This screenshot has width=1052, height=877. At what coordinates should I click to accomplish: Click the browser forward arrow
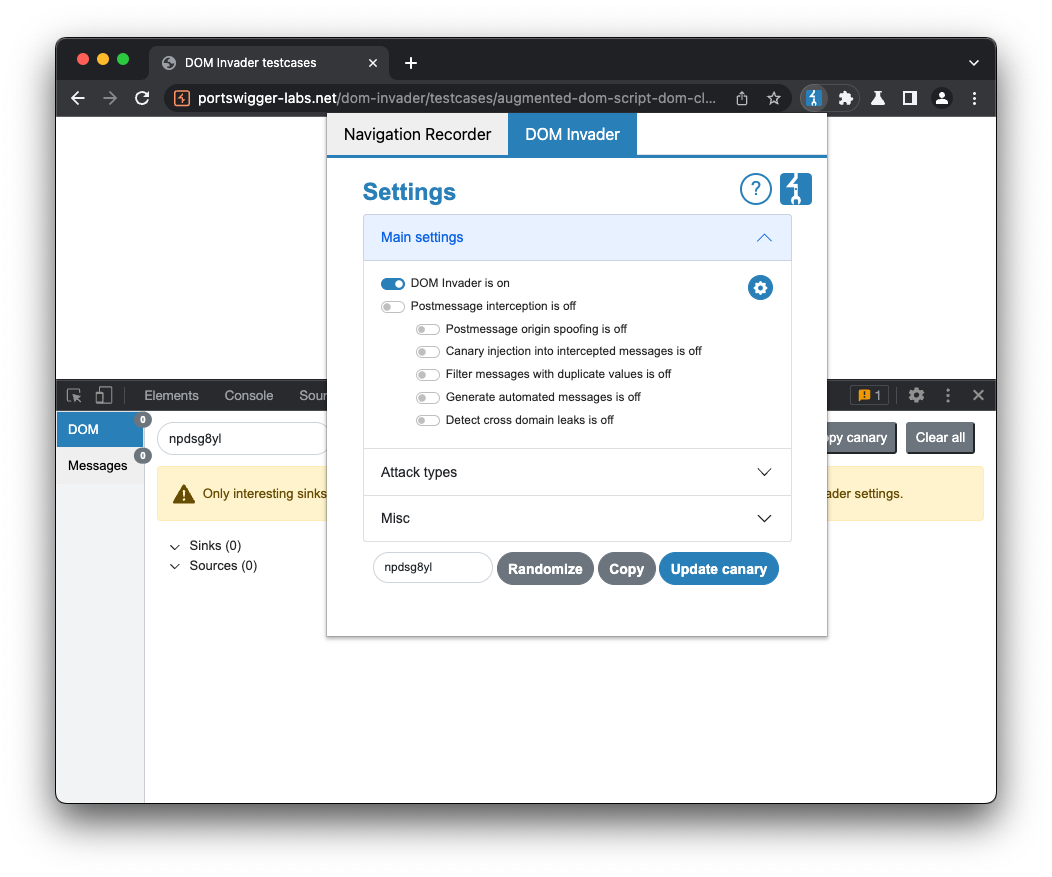pyautogui.click(x=110, y=99)
